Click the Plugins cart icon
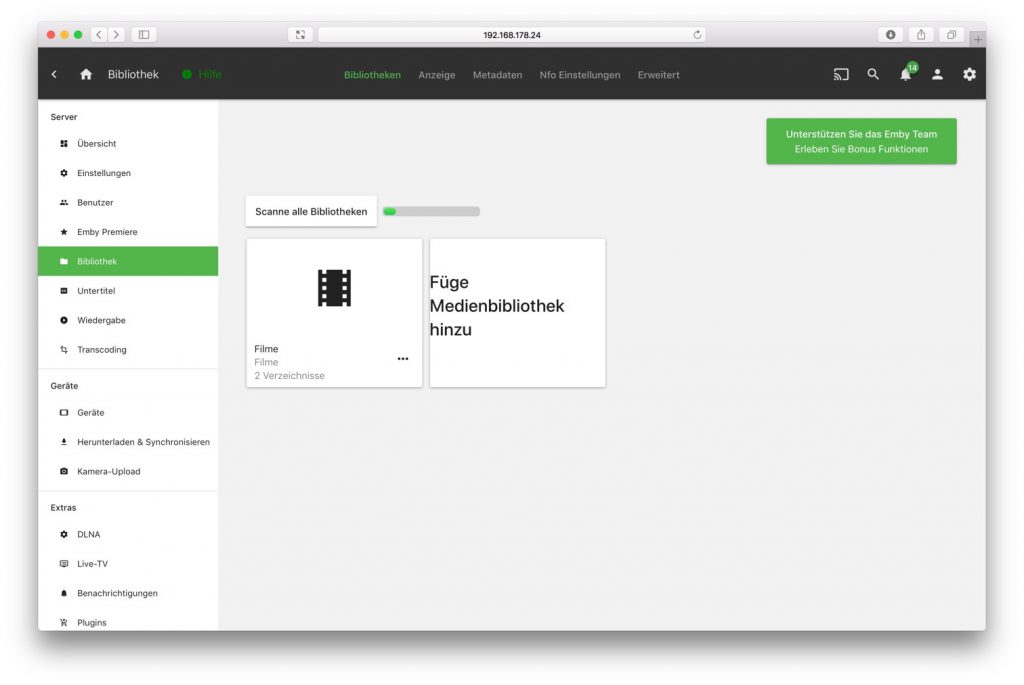1024x685 pixels. pyautogui.click(x=64, y=622)
